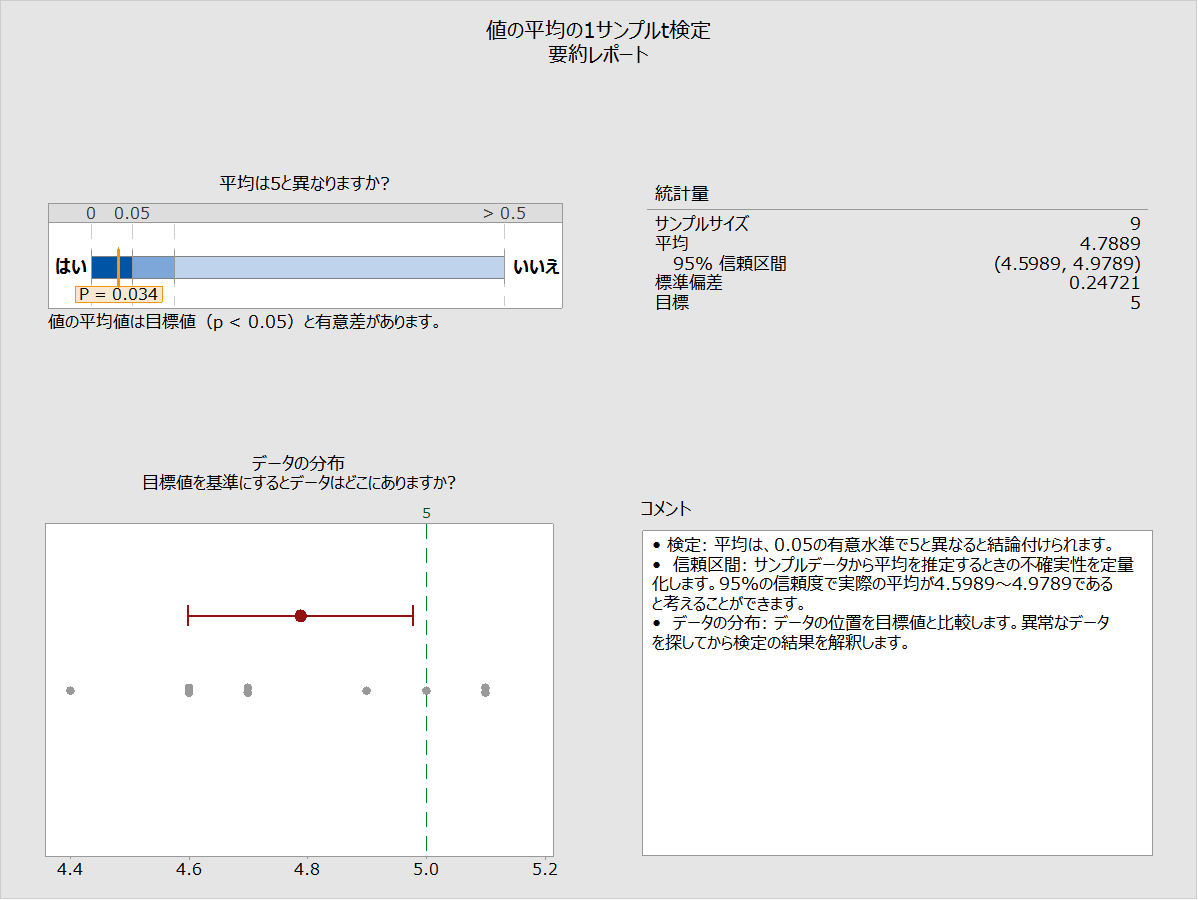Screen dimensions: 1198x900
Task: Click the gray data point at 4.9
Action: click(x=367, y=691)
